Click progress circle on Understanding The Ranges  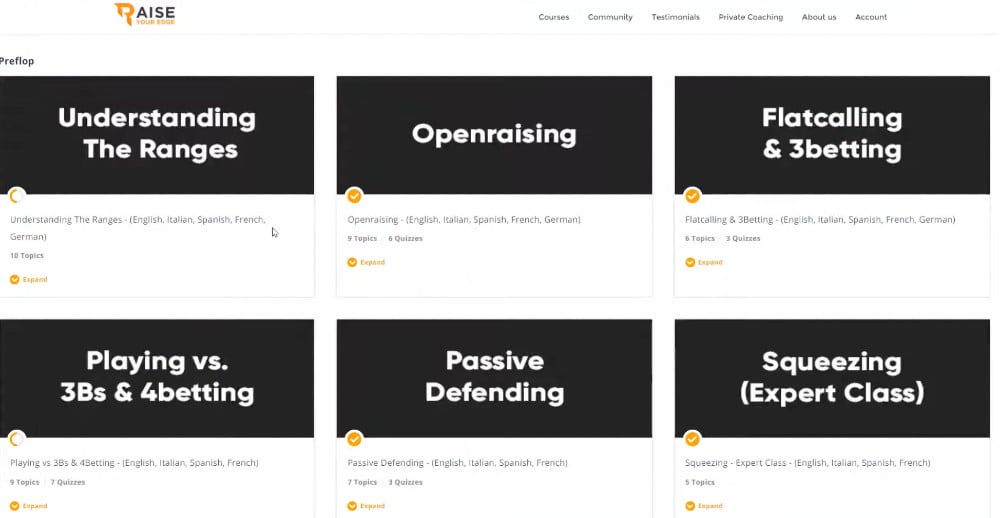tap(17, 195)
